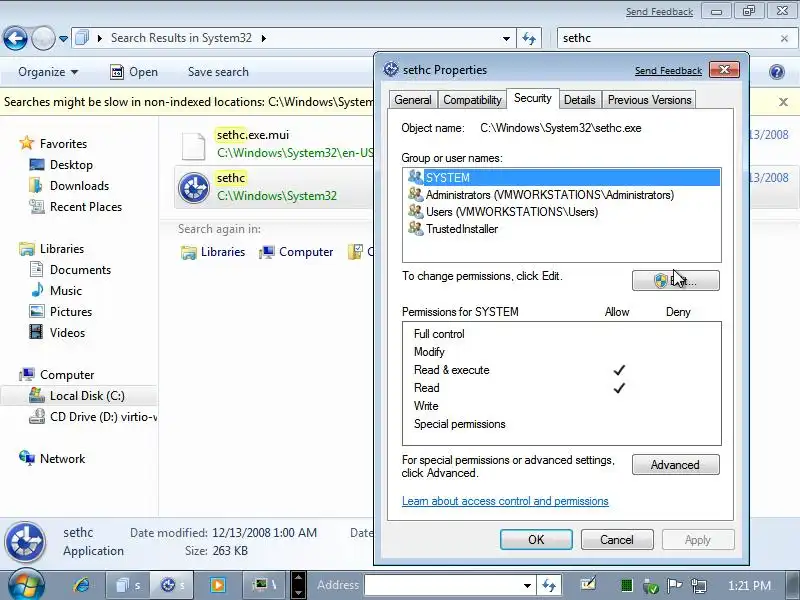This screenshot has height=600, width=800.
Task: Click the Forward navigation arrow in Explorer
Action: (43, 38)
